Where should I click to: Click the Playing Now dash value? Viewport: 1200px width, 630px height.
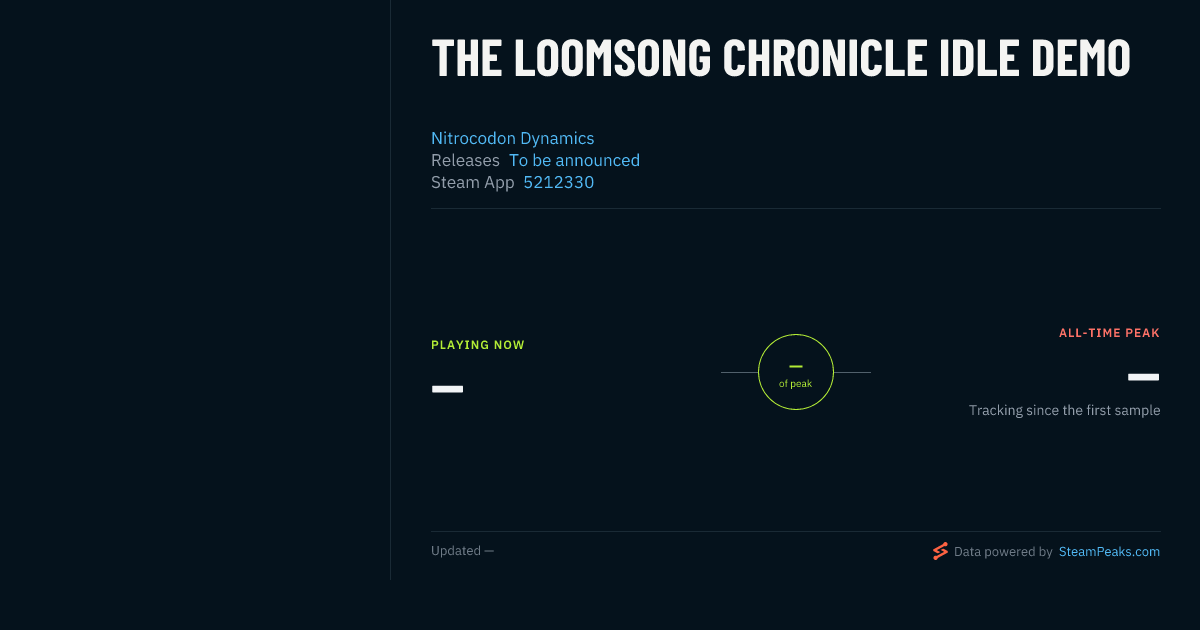click(x=447, y=388)
